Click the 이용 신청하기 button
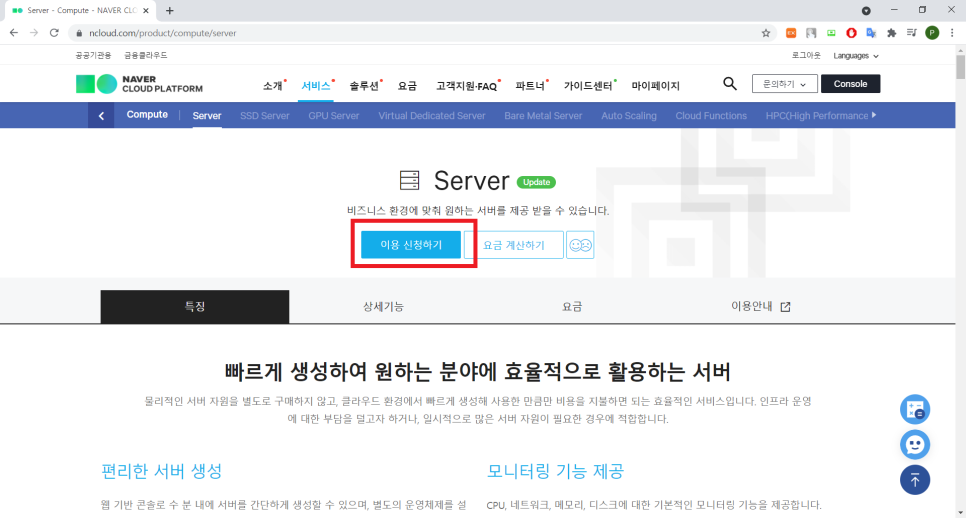Image resolution: width=966 pixels, height=518 pixels. point(411,245)
